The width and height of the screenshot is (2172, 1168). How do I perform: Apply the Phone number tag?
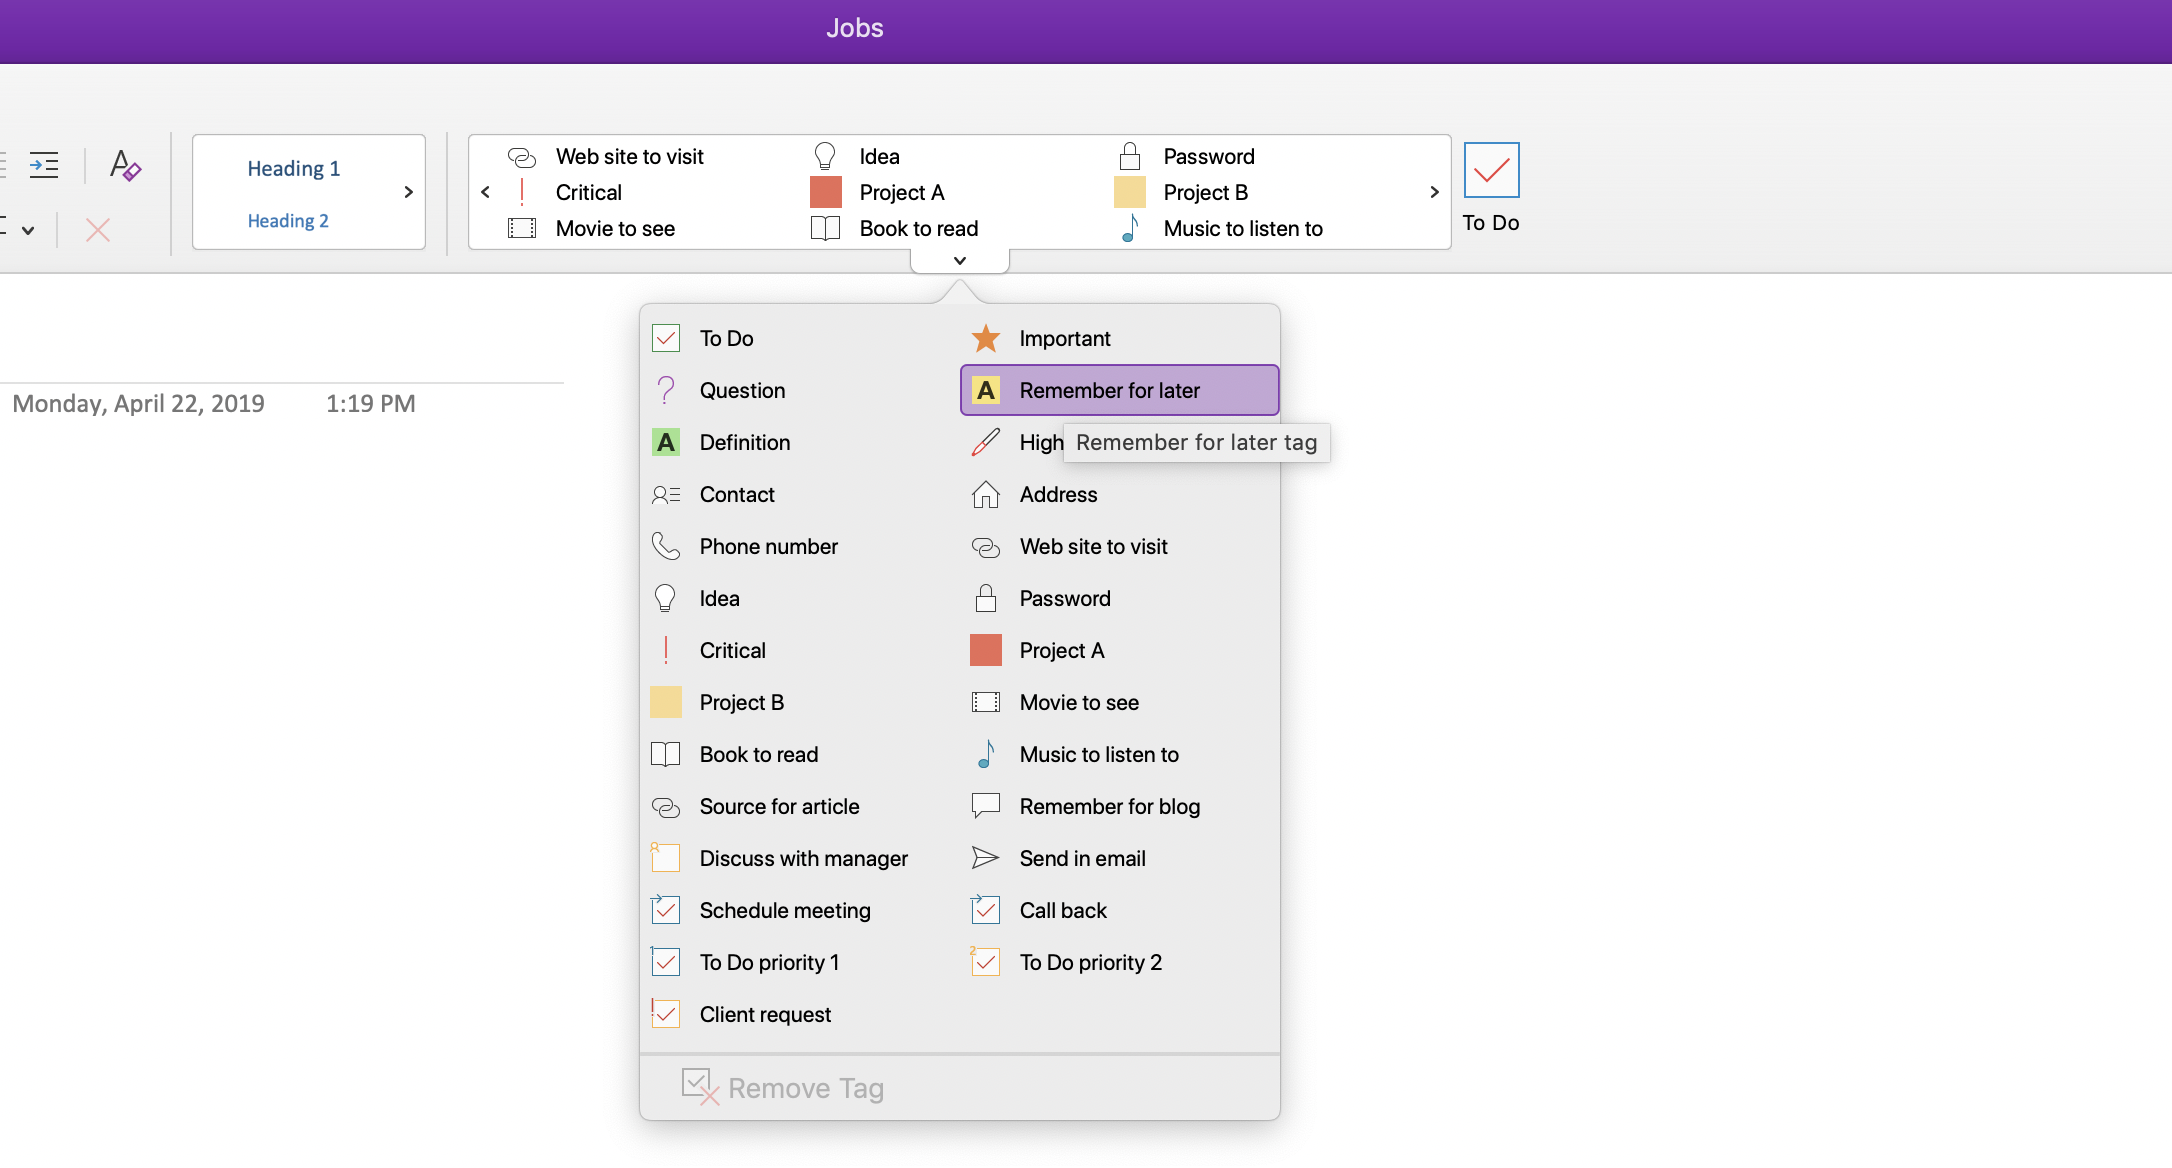click(x=767, y=547)
